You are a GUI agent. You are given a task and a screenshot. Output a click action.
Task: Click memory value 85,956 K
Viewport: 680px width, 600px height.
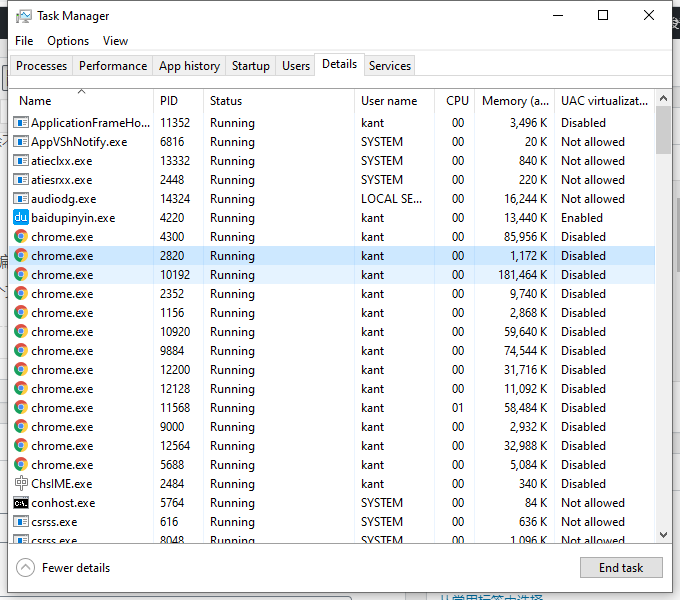[526, 237]
